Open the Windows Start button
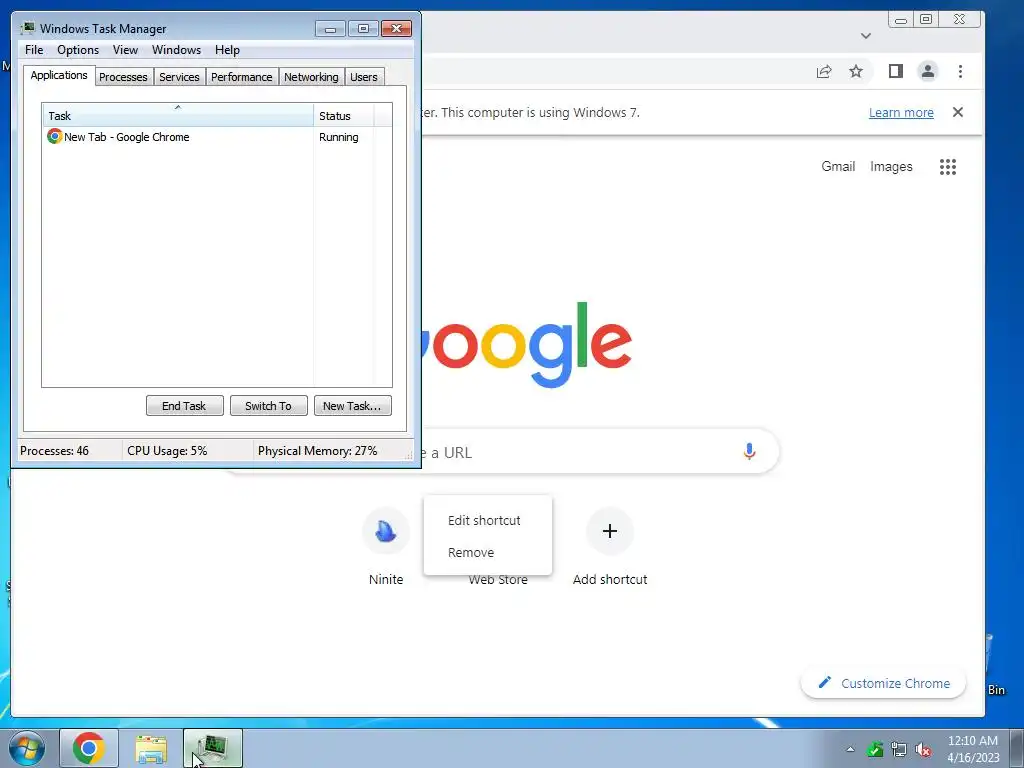 (27, 748)
